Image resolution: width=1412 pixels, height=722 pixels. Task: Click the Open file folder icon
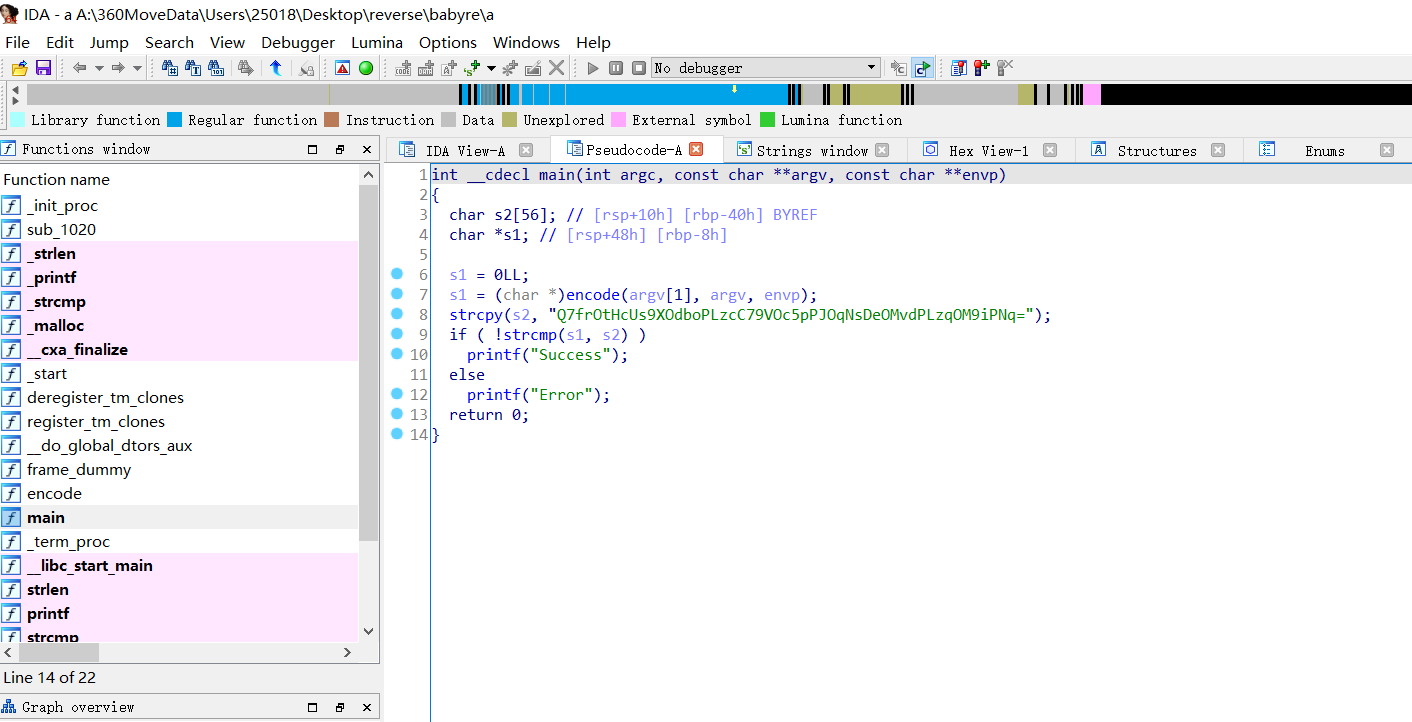tap(19, 68)
